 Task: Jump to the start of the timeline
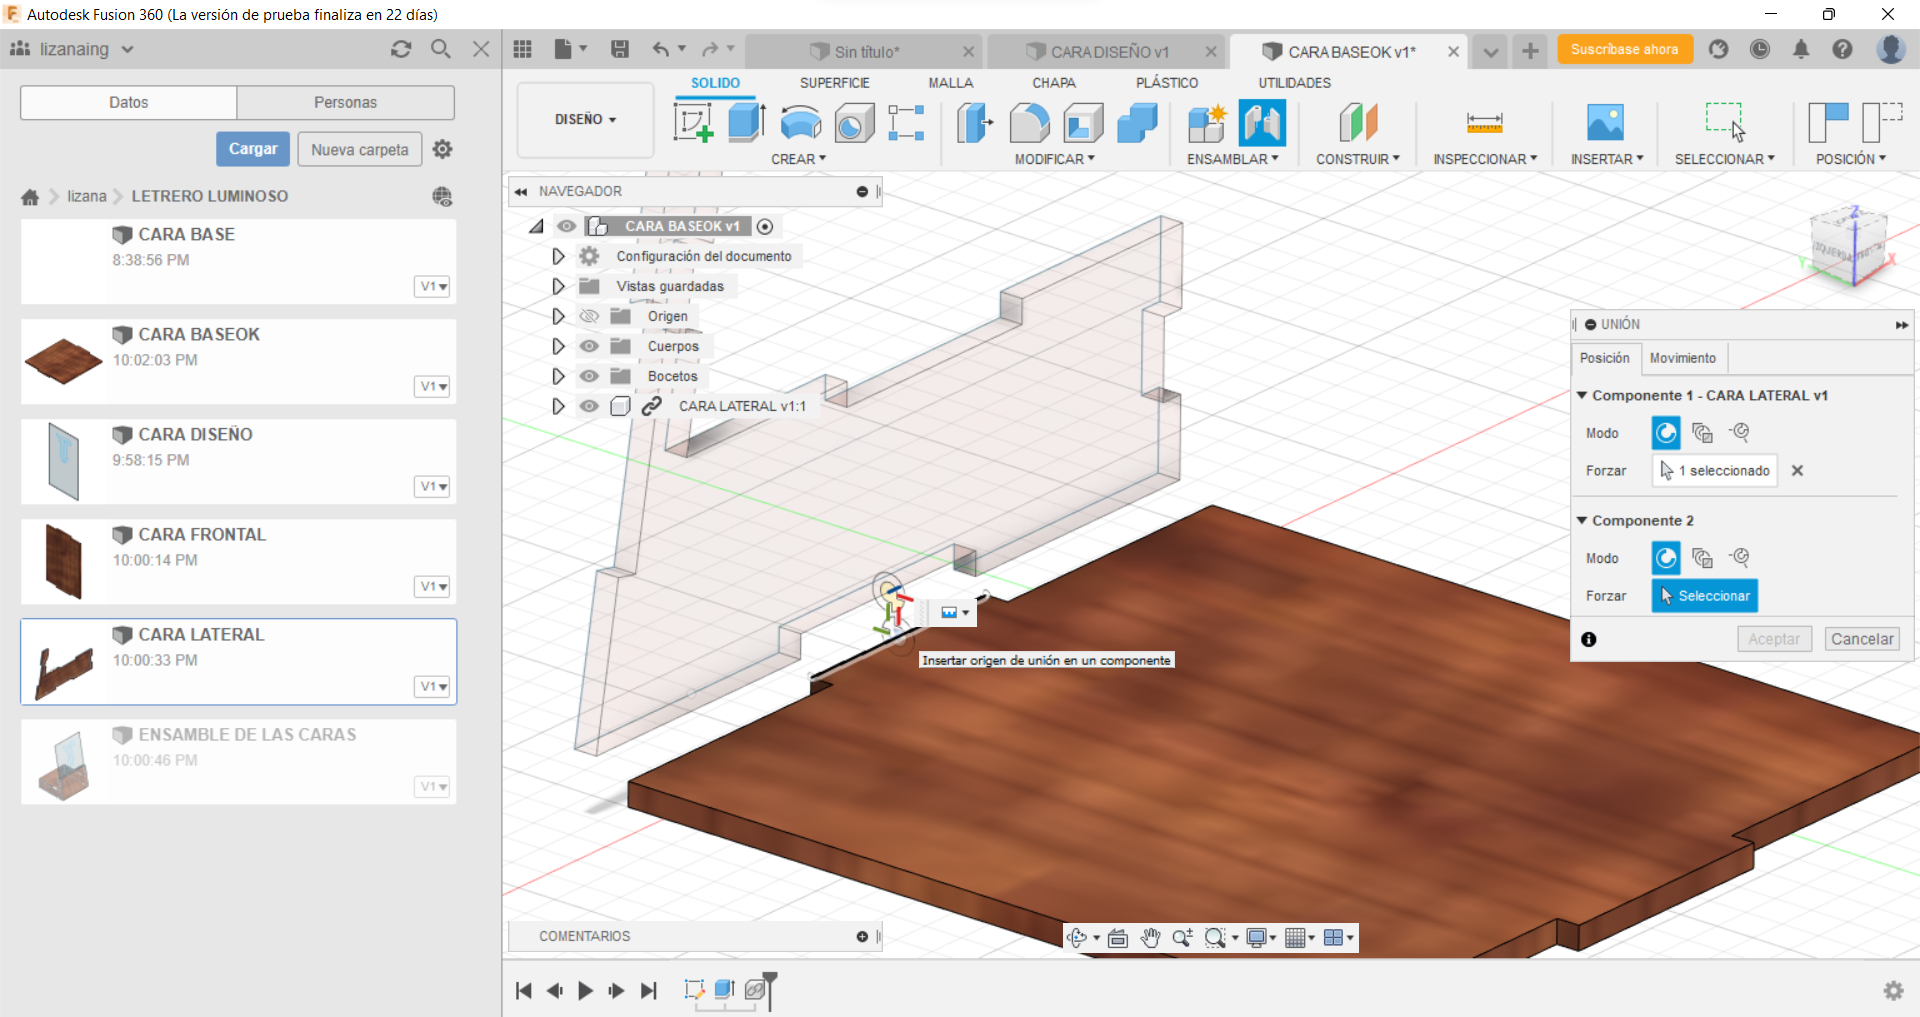523,990
